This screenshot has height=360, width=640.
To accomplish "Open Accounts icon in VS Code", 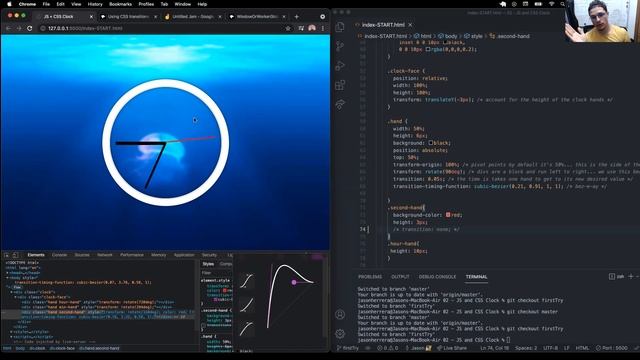I will coord(340,314).
